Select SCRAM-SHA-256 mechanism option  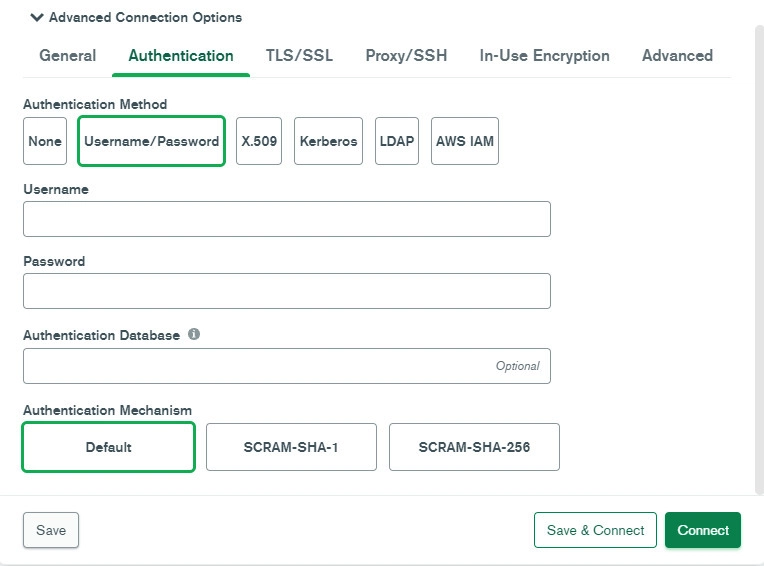474,447
